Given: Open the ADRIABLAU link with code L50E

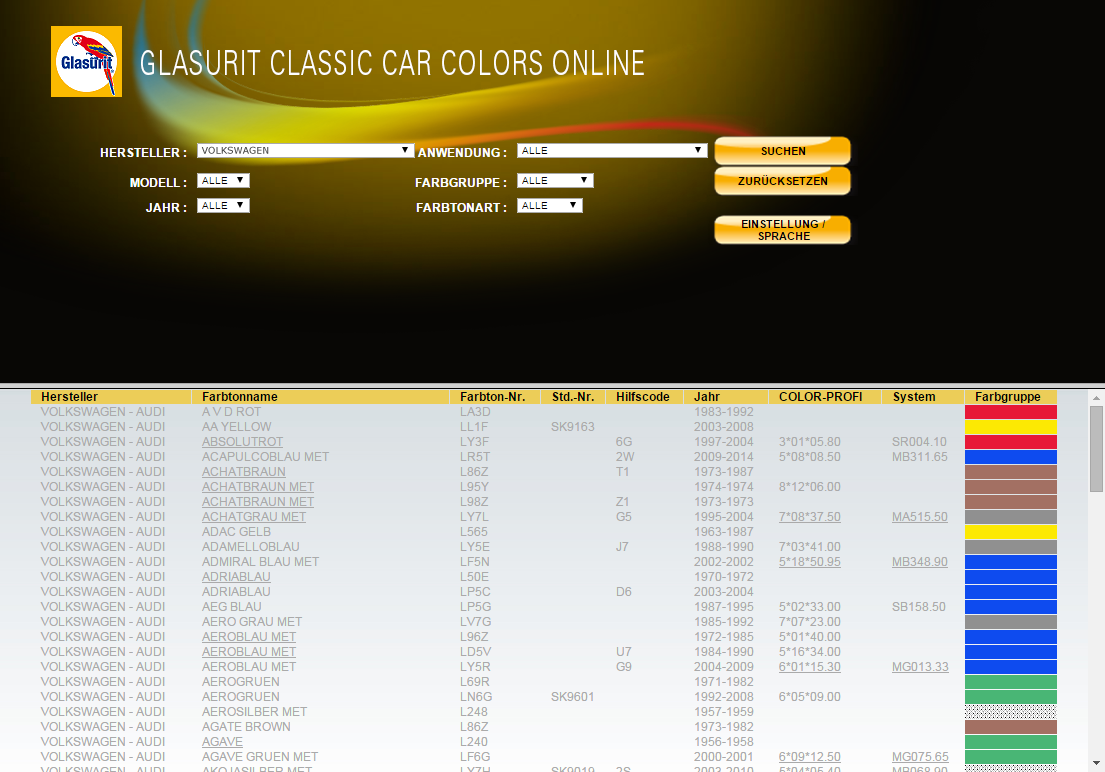Looking at the screenshot, I should [x=236, y=577].
